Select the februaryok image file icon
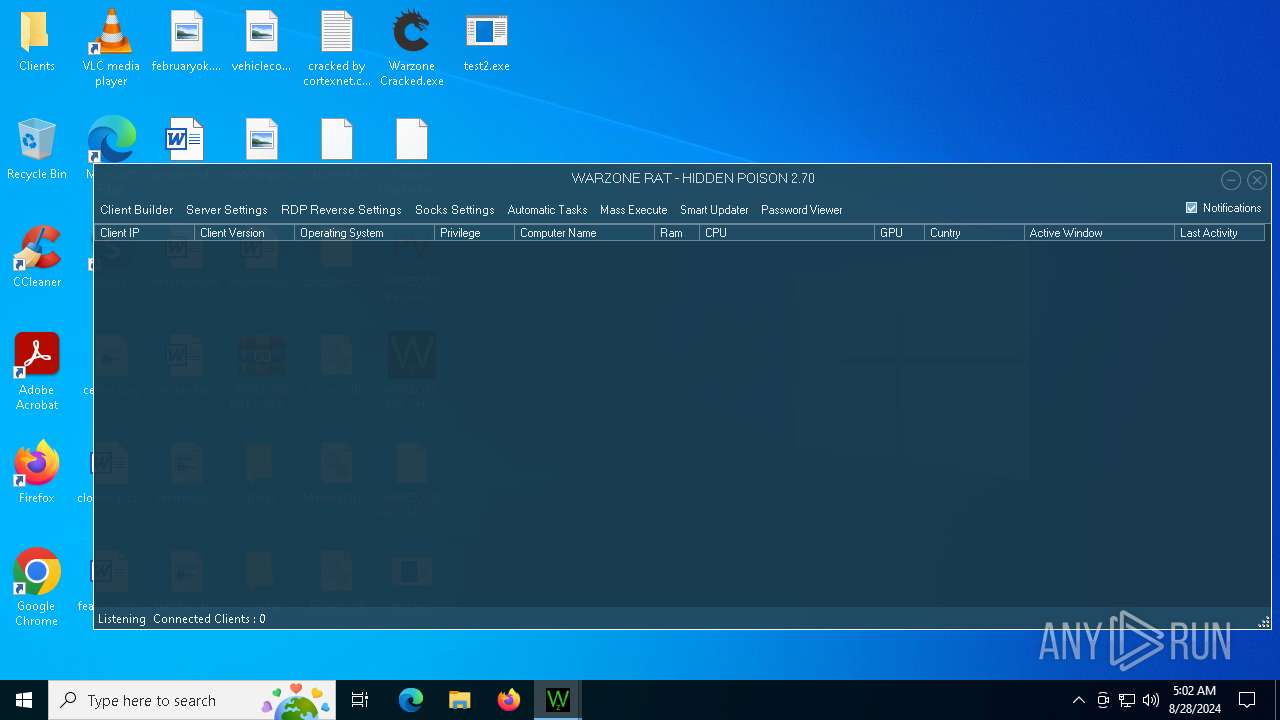The height and width of the screenshot is (720, 1280). 186,42
